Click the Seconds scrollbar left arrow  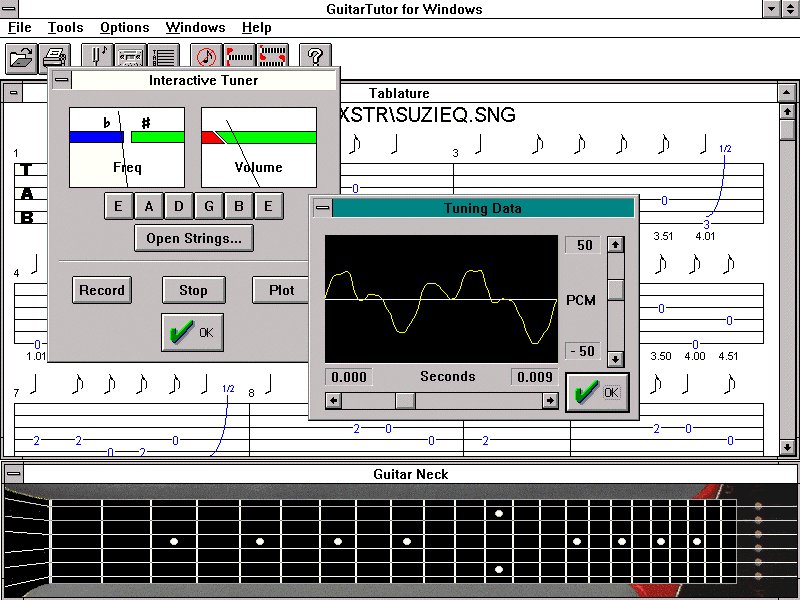click(x=334, y=401)
